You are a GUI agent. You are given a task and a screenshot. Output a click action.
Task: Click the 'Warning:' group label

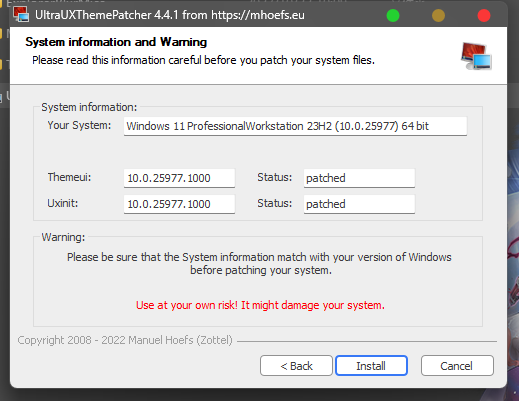point(63,237)
